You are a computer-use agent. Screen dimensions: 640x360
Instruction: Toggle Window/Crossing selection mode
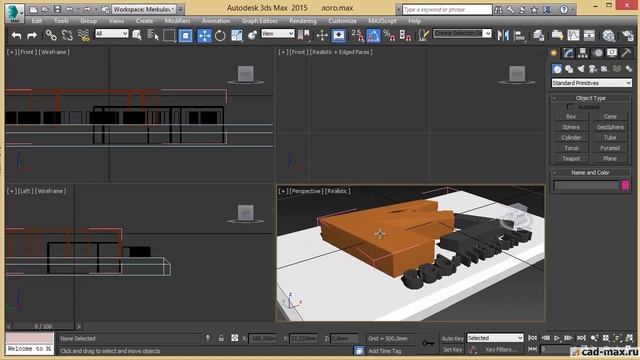point(185,36)
